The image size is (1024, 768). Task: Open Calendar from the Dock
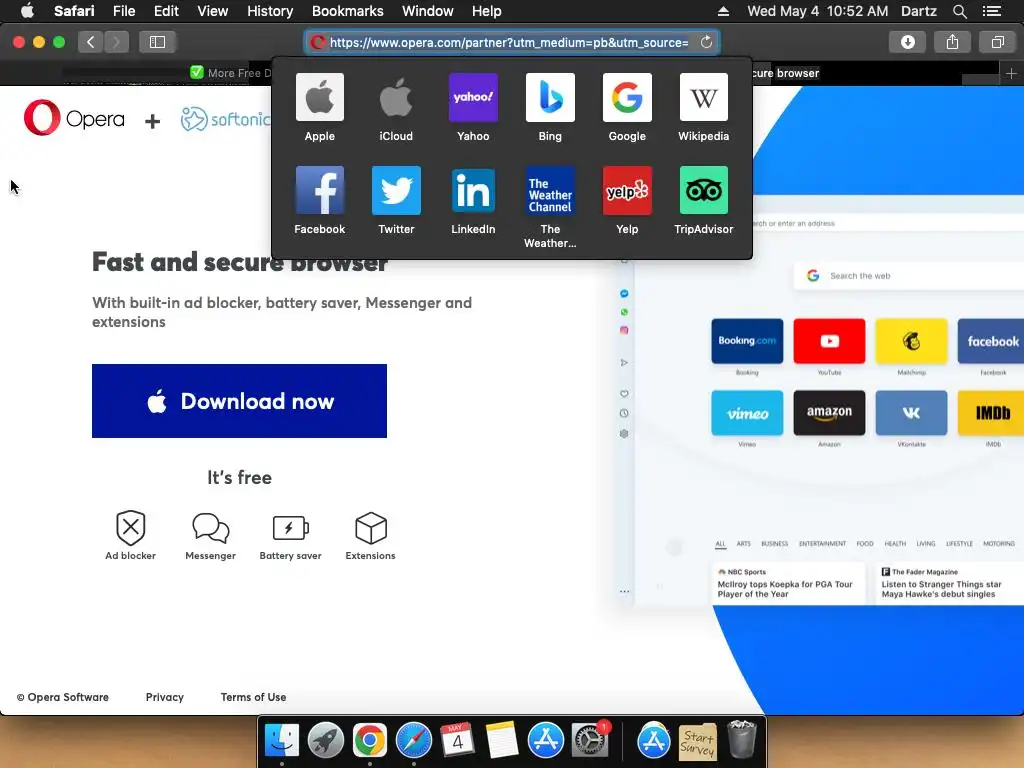[457, 740]
